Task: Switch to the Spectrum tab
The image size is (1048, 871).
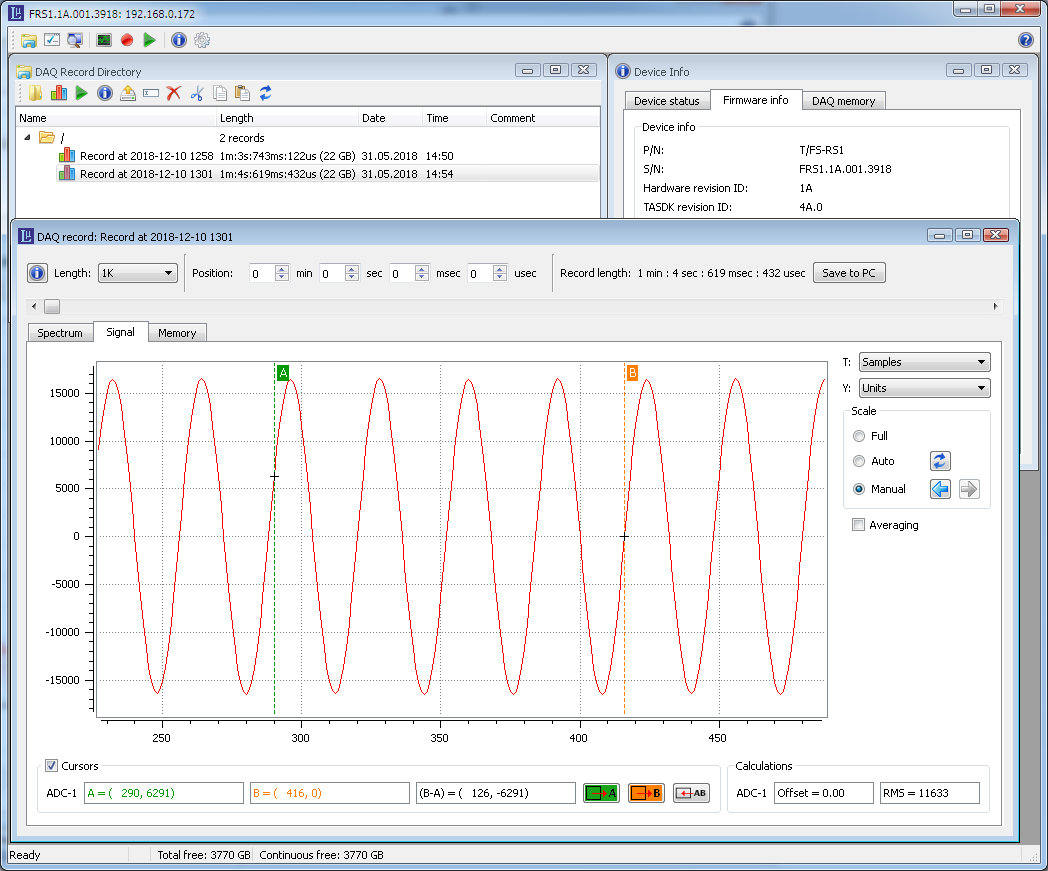Action: (x=60, y=333)
